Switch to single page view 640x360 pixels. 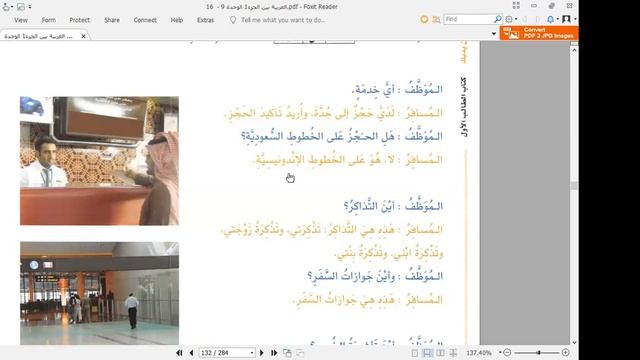point(415,353)
